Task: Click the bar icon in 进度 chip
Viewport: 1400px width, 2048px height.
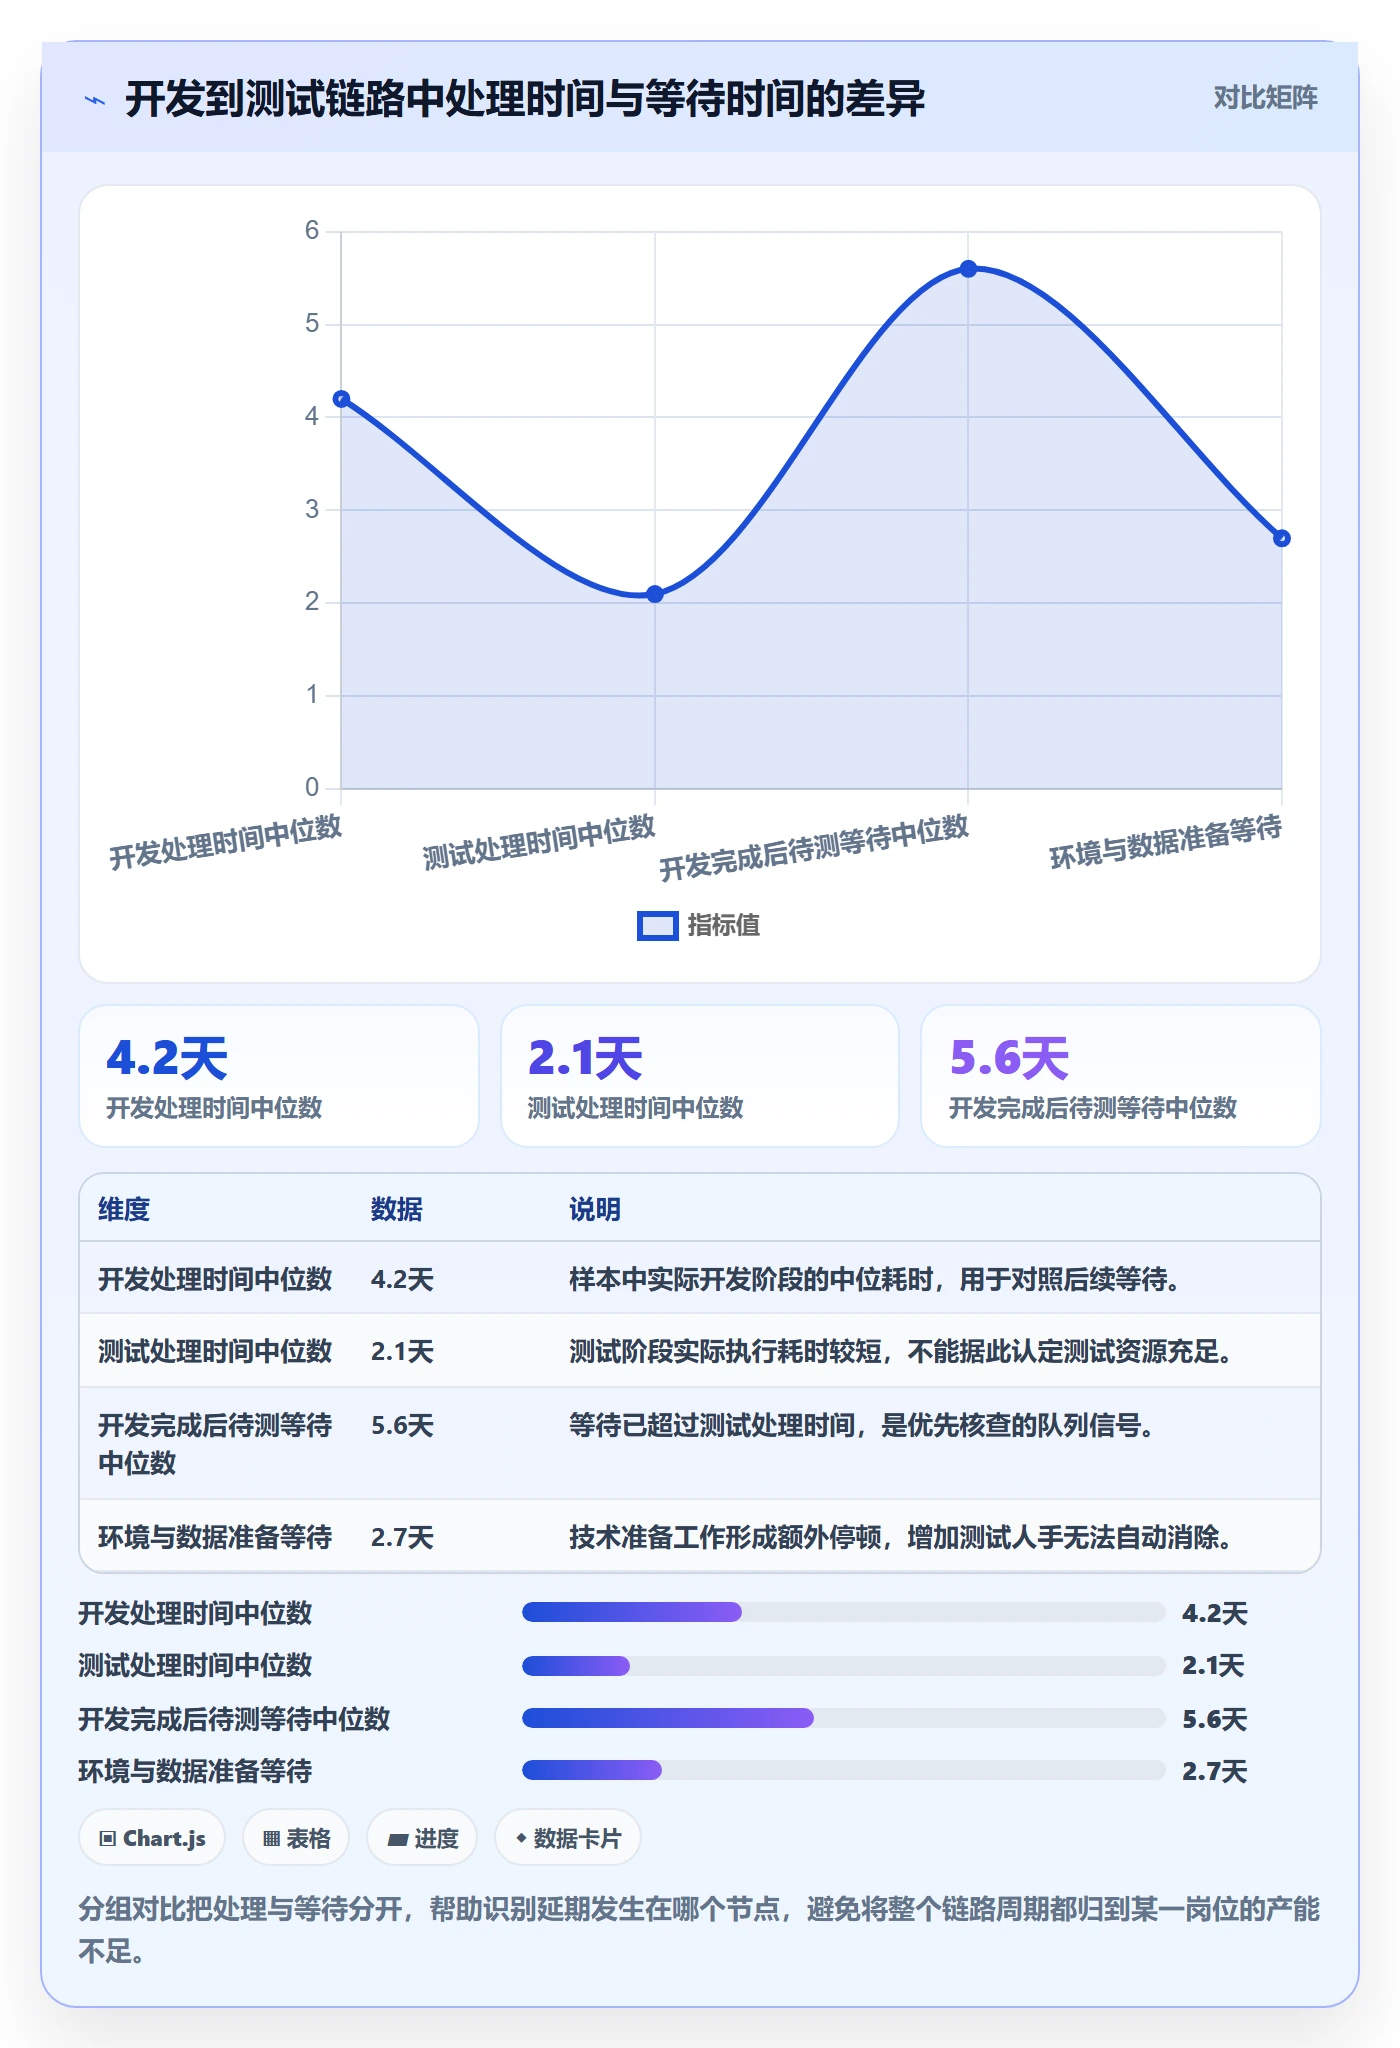Action: 398,1839
